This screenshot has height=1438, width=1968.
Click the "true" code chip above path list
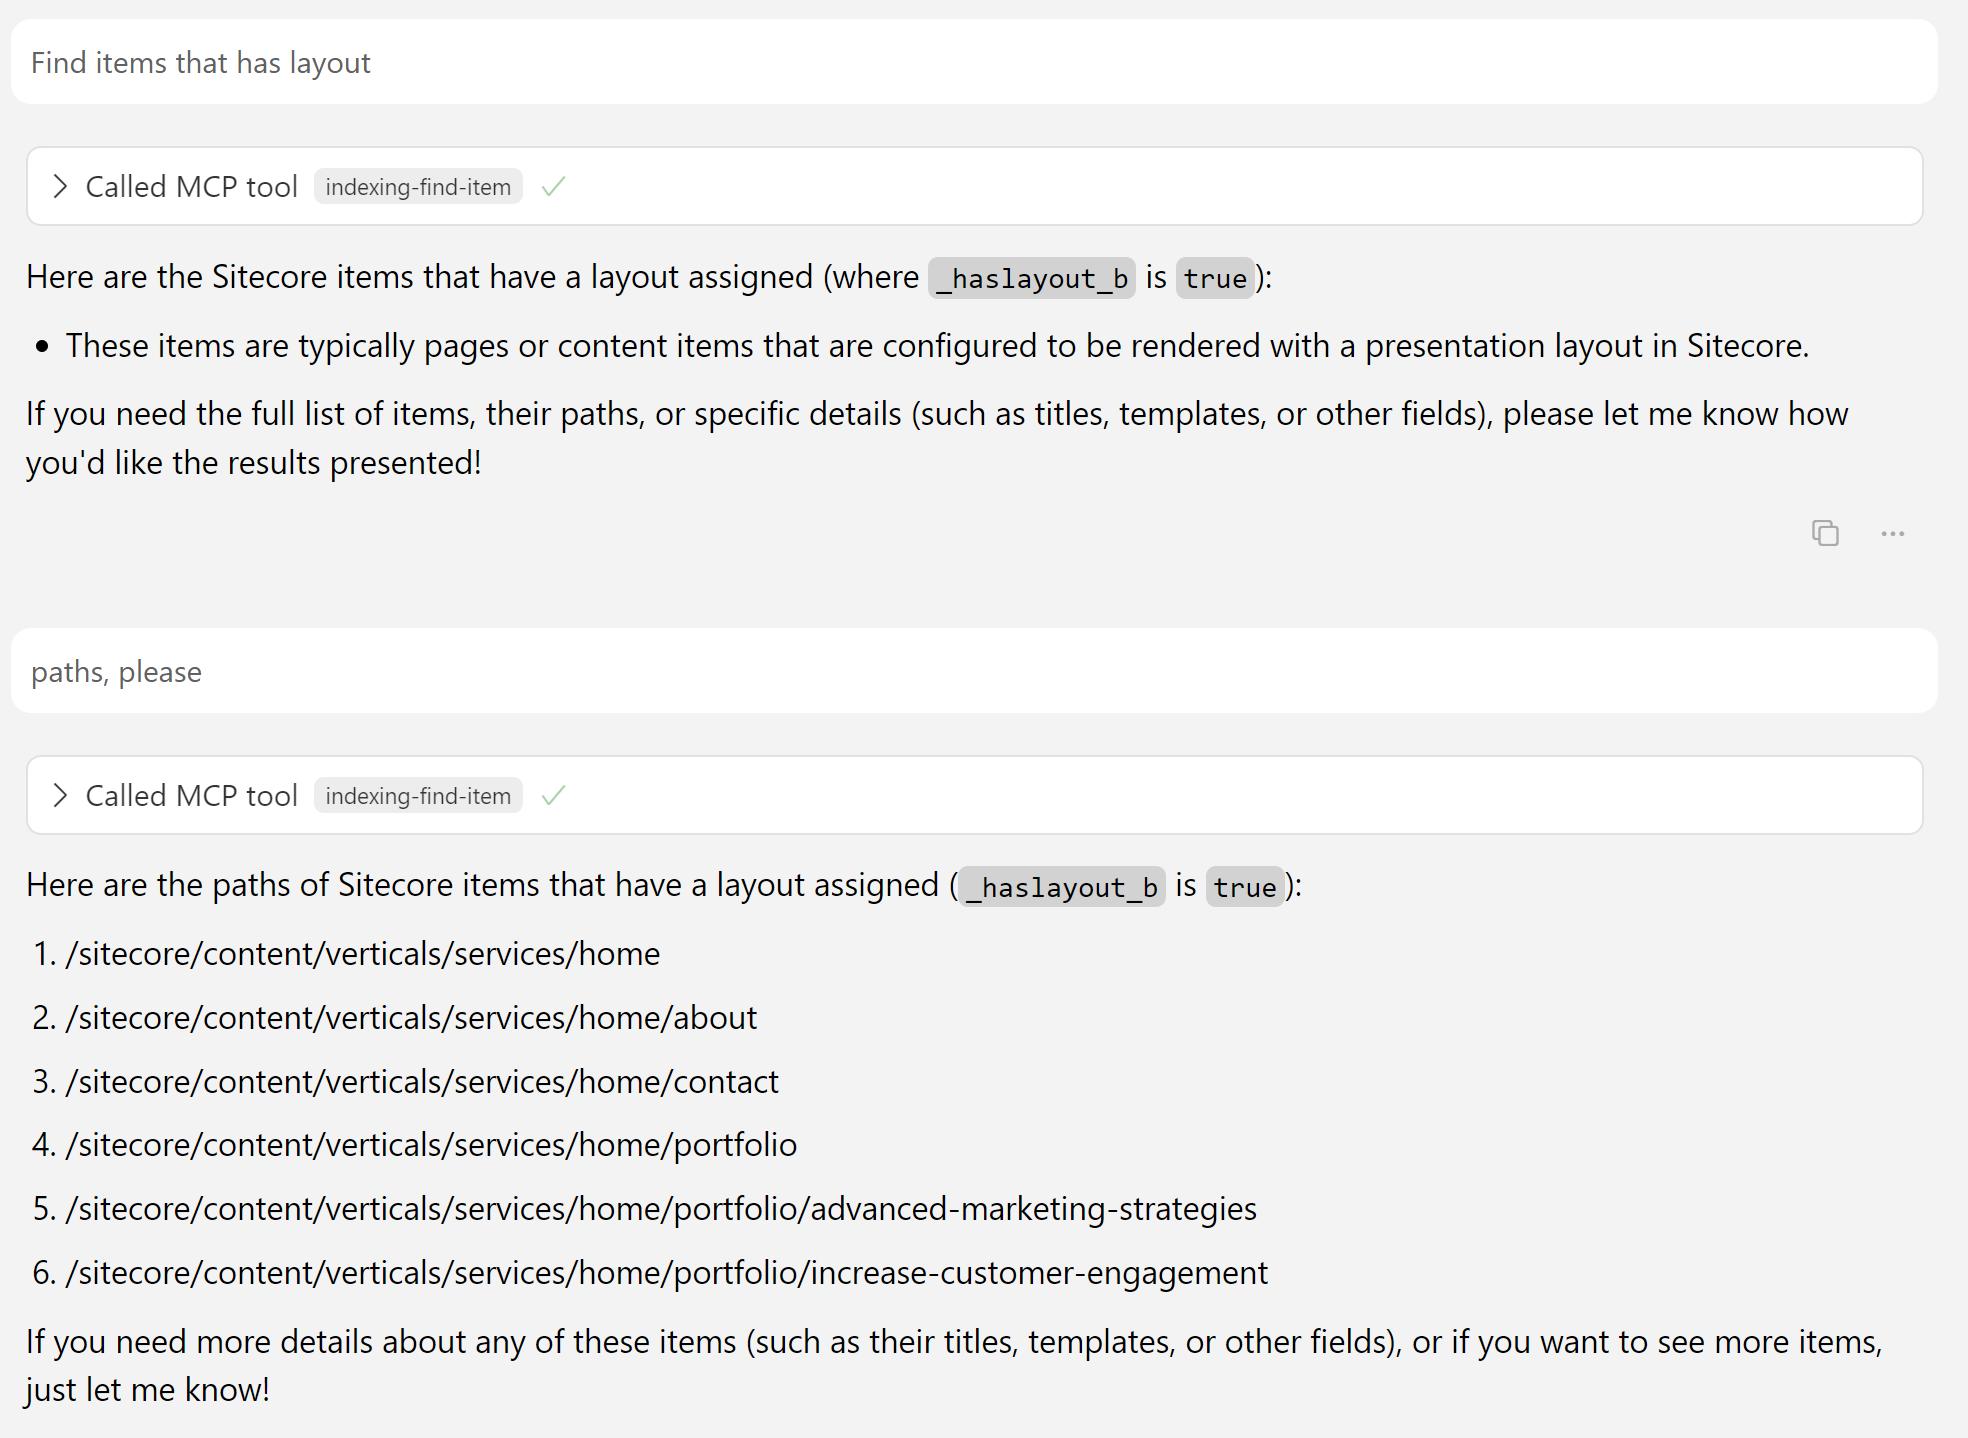1245,887
